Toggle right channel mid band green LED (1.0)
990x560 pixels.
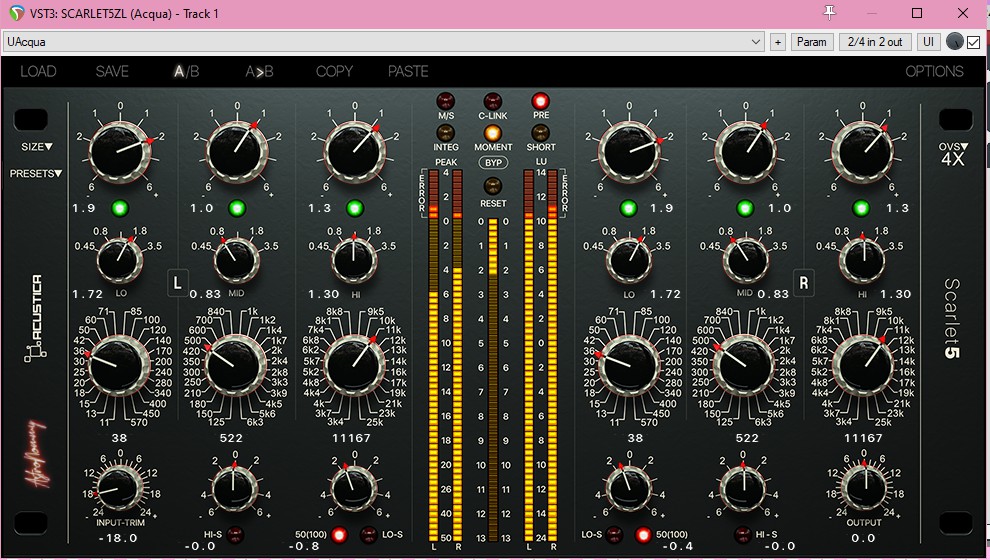[x=745, y=208]
